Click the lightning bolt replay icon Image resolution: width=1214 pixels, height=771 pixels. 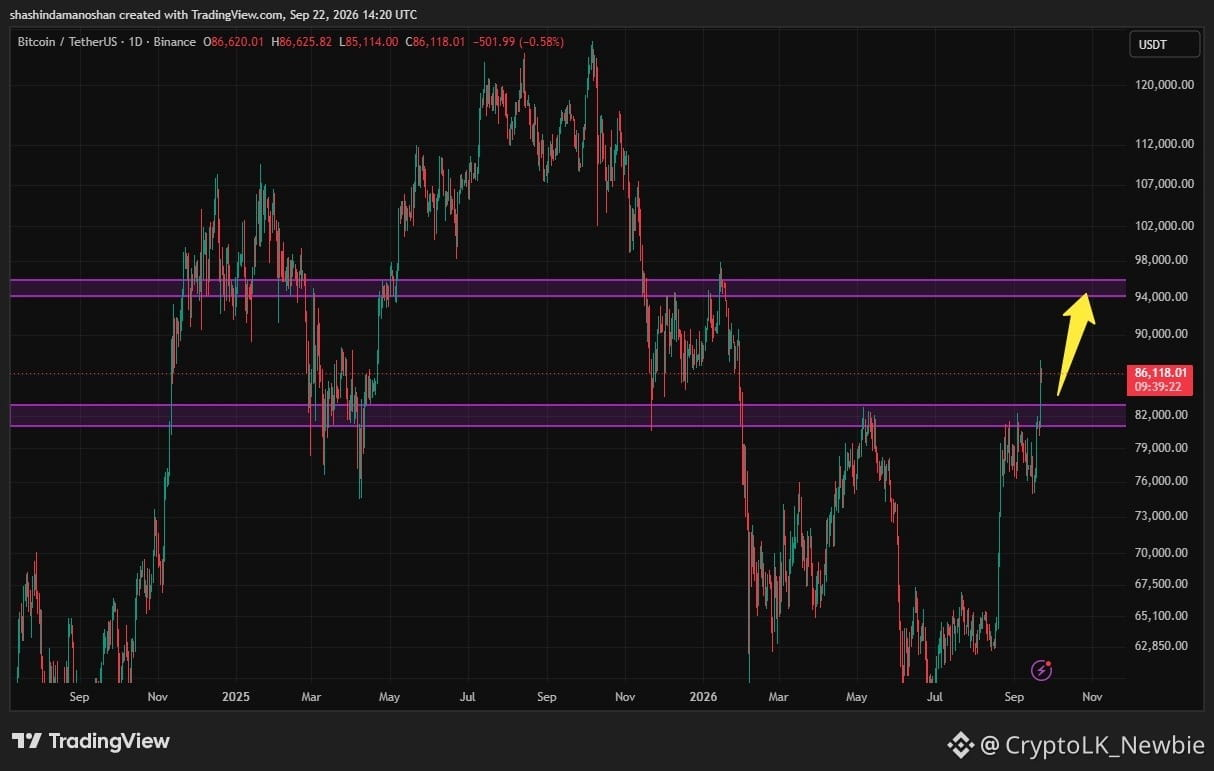1041,670
